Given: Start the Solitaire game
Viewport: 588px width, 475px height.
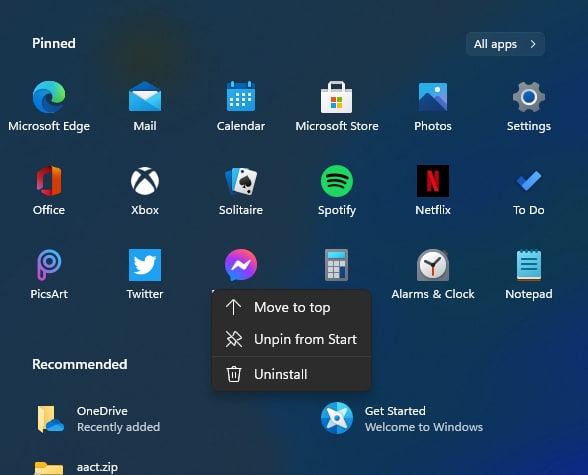Looking at the screenshot, I should (x=241, y=191).
